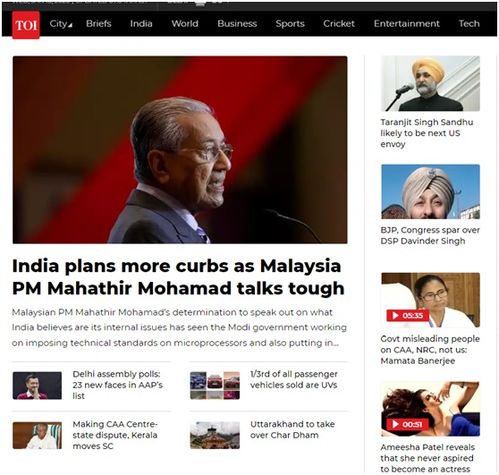
Task: Open Taranjit Singh Sandhu envoy story
Action: pos(427,133)
